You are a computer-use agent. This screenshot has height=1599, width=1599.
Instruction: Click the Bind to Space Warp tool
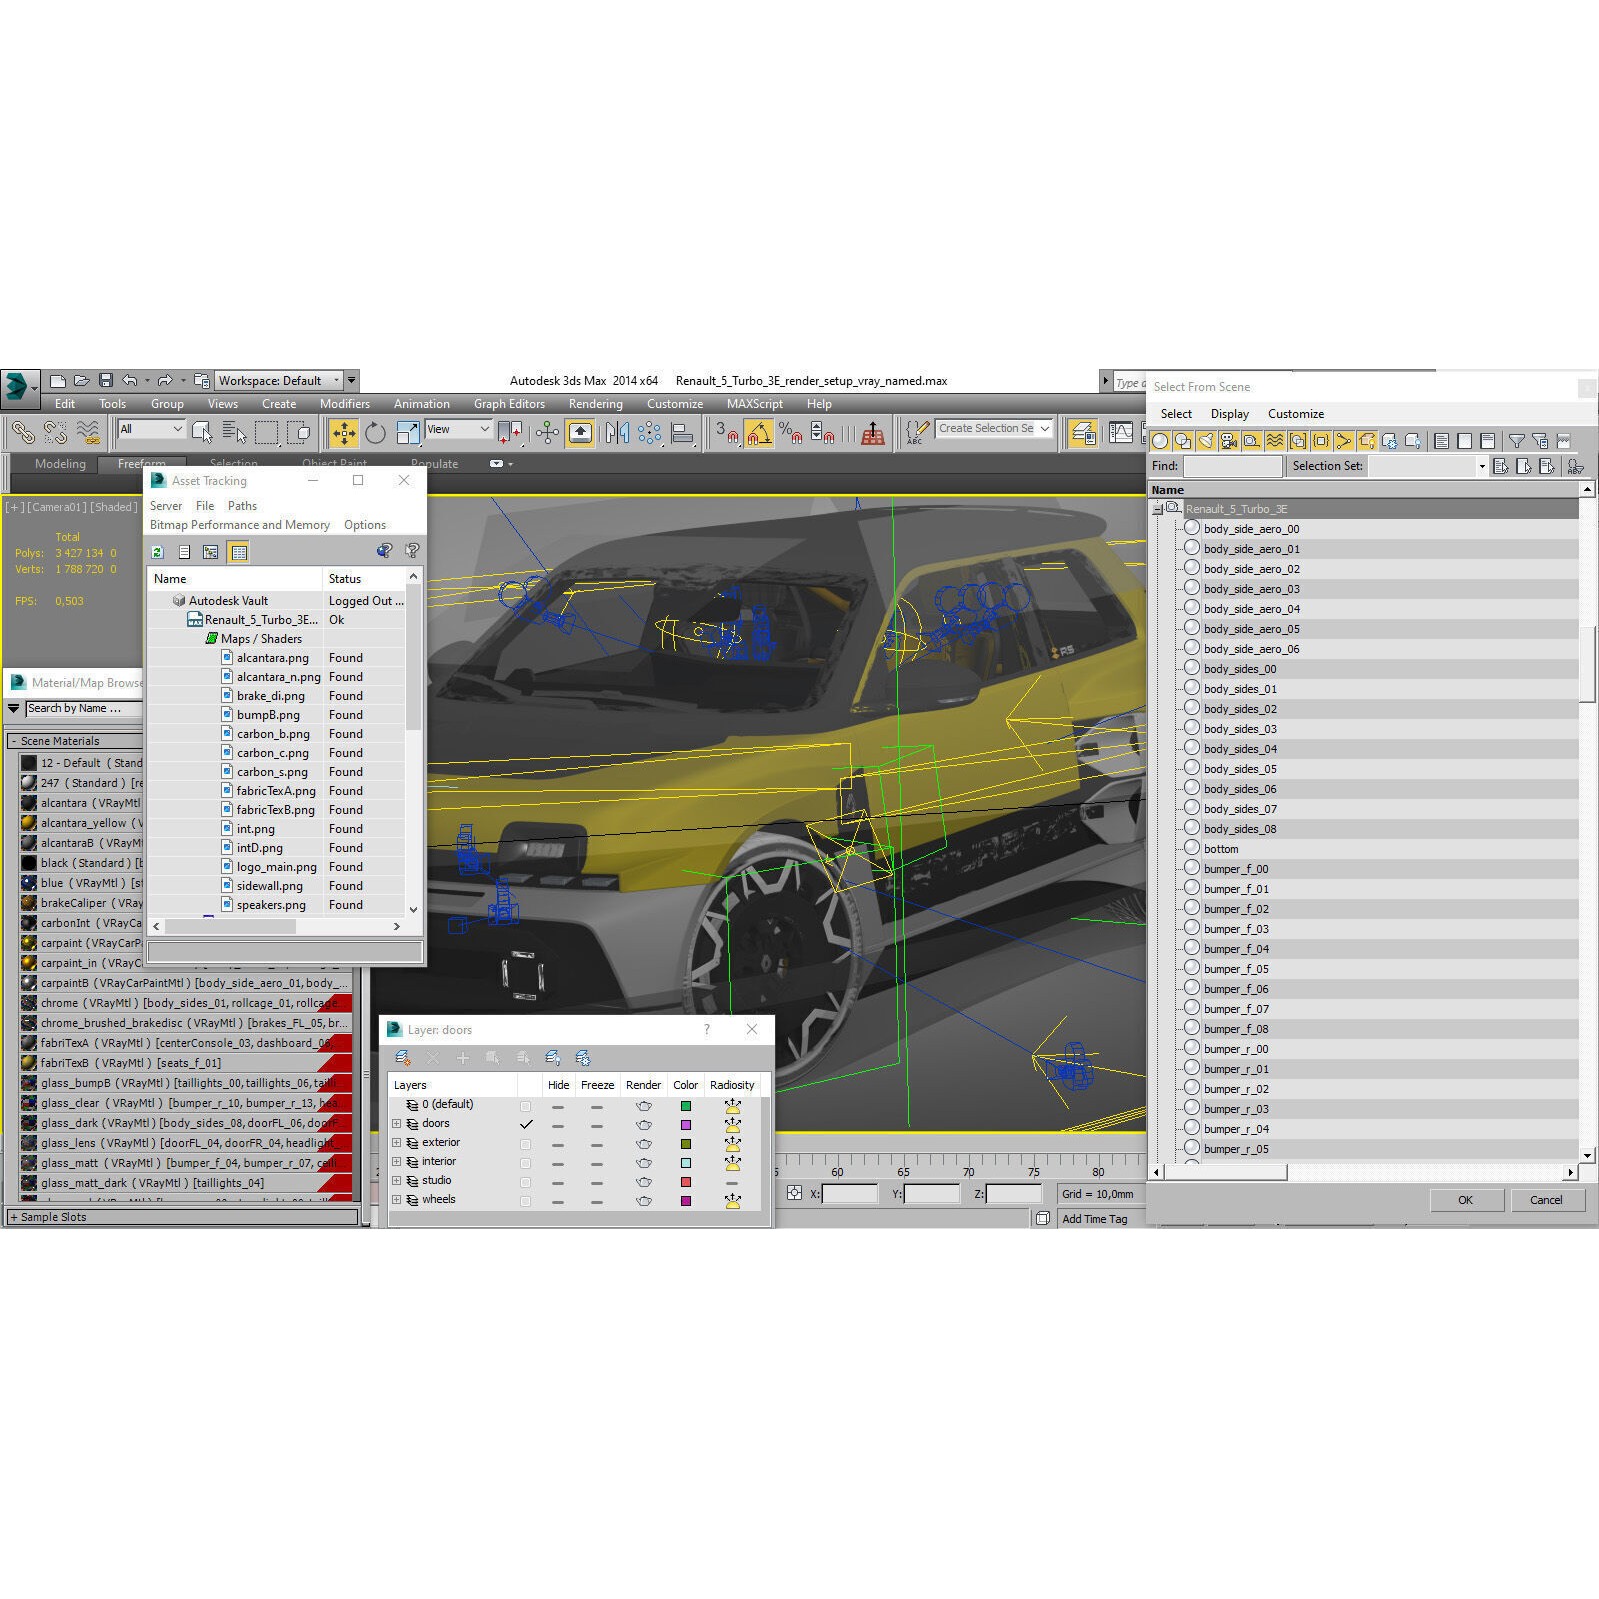(88, 433)
